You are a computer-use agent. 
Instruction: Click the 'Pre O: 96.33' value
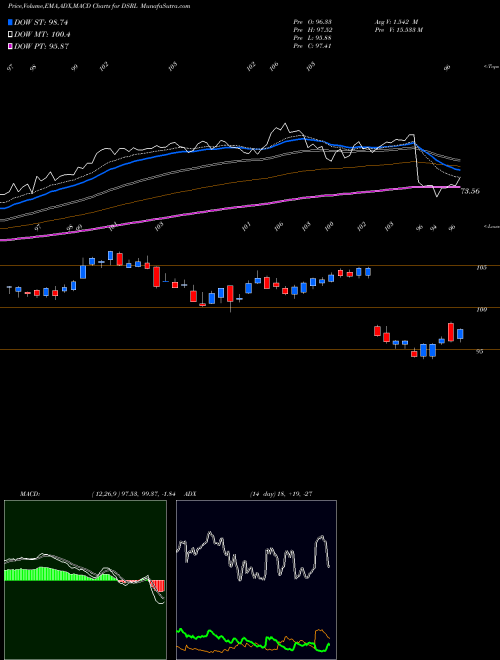point(314,22)
